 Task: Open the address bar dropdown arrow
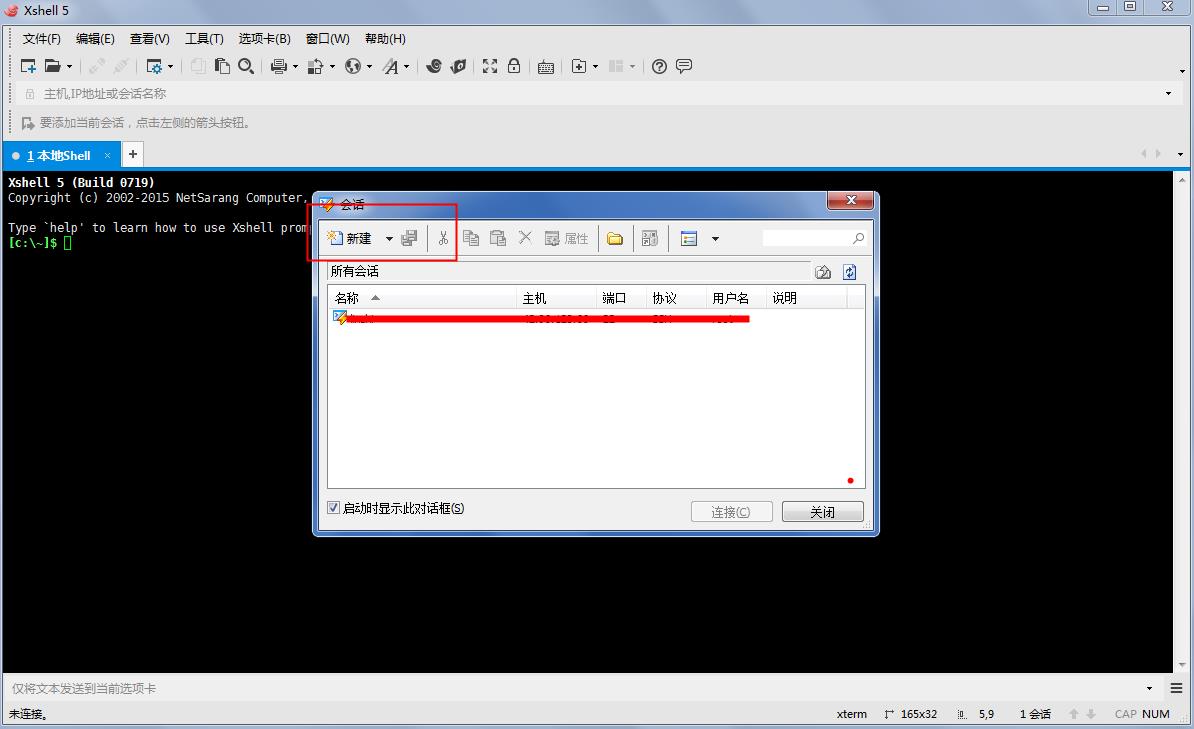coord(1168,94)
